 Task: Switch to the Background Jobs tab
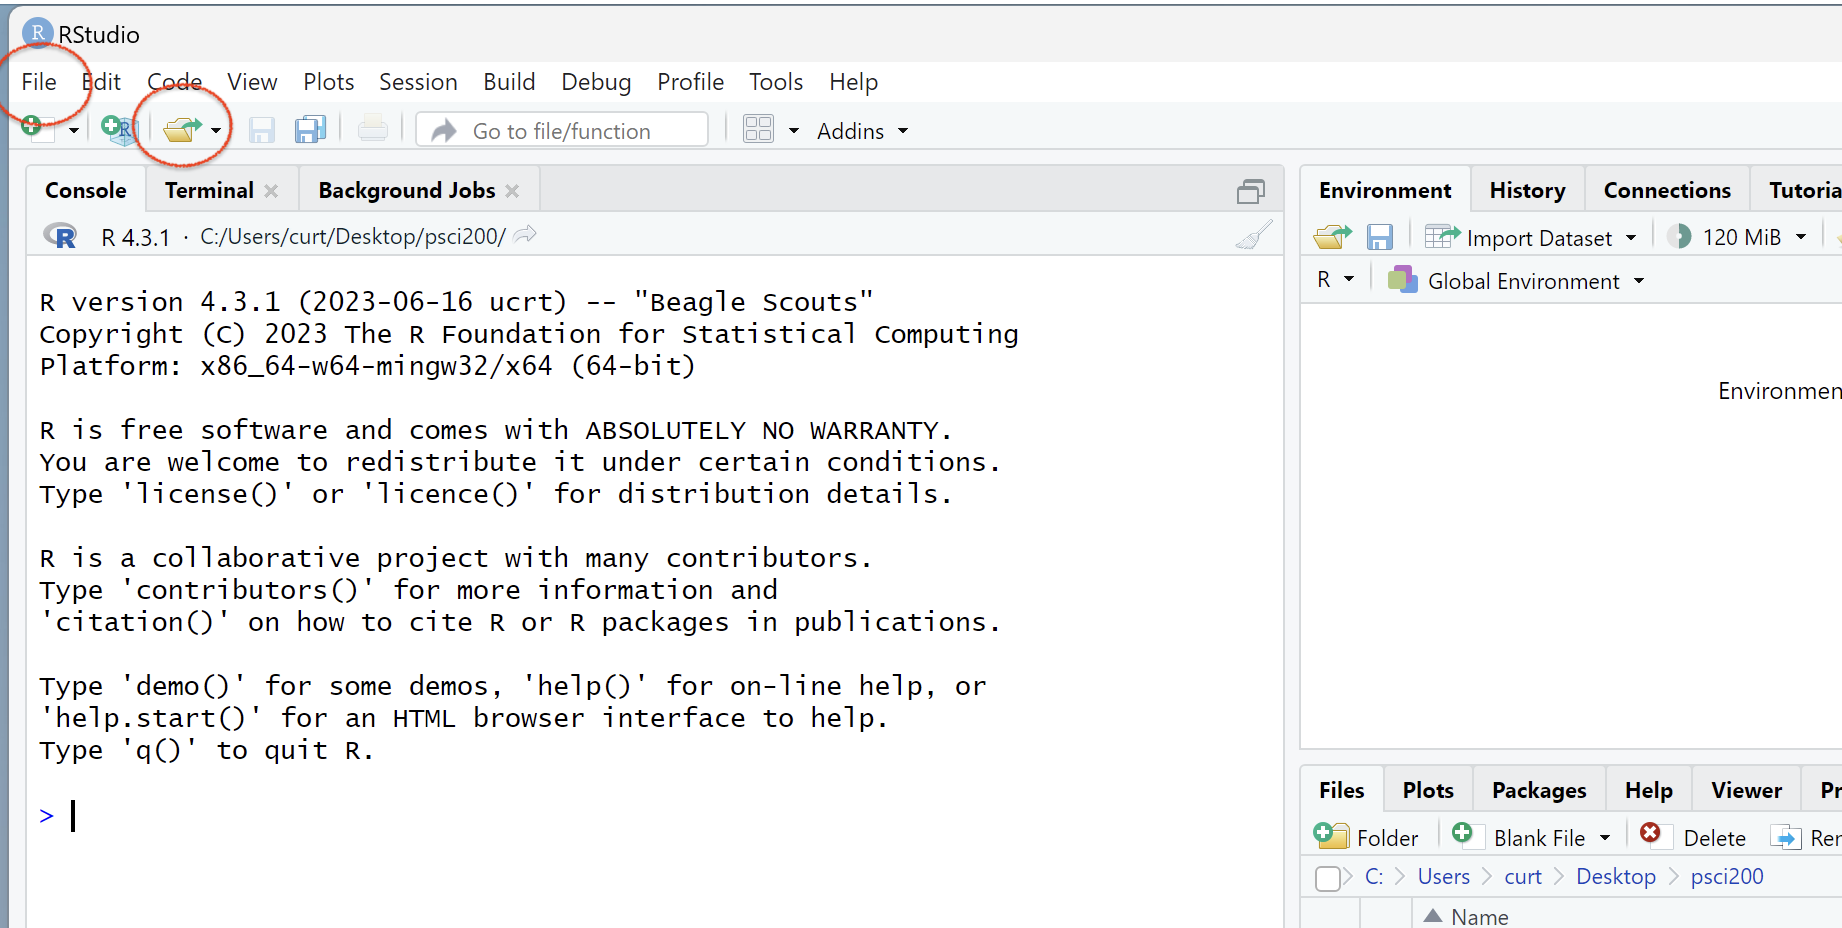coord(407,190)
